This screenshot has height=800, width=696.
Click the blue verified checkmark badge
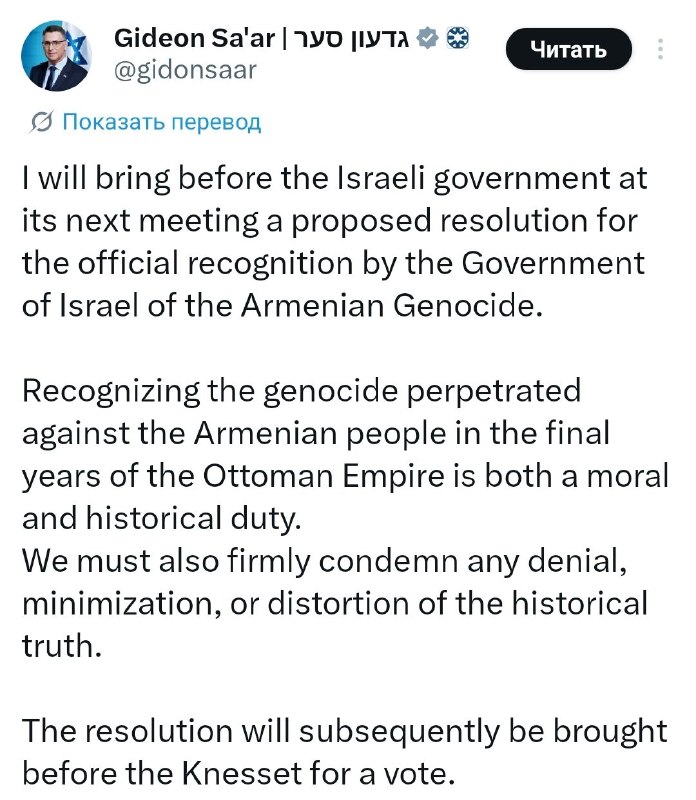(428, 38)
